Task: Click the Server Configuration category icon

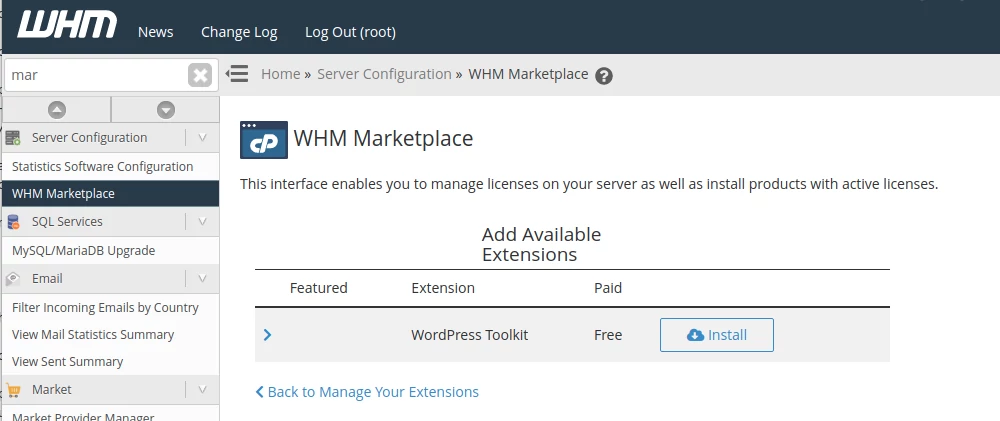Action: point(13,138)
